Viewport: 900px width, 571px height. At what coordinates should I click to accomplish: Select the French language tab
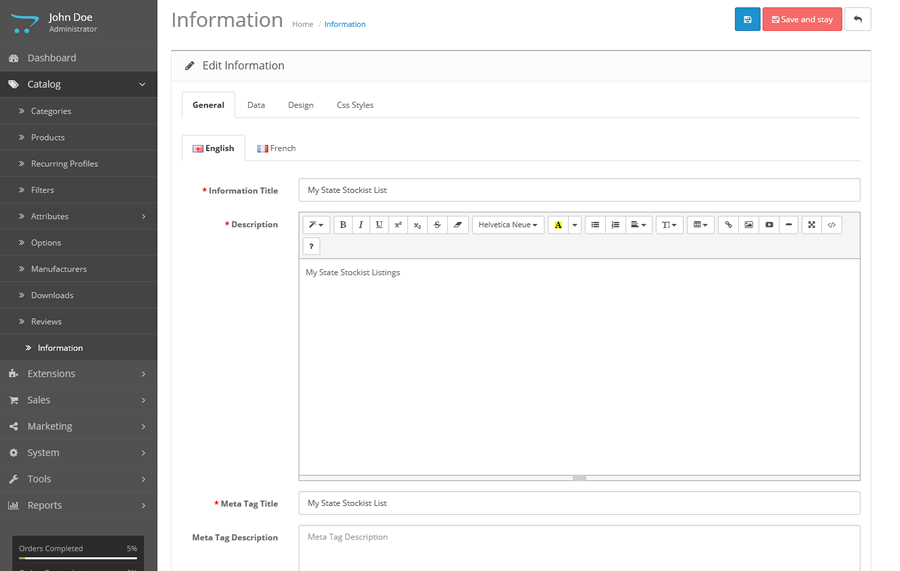[x=276, y=148]
